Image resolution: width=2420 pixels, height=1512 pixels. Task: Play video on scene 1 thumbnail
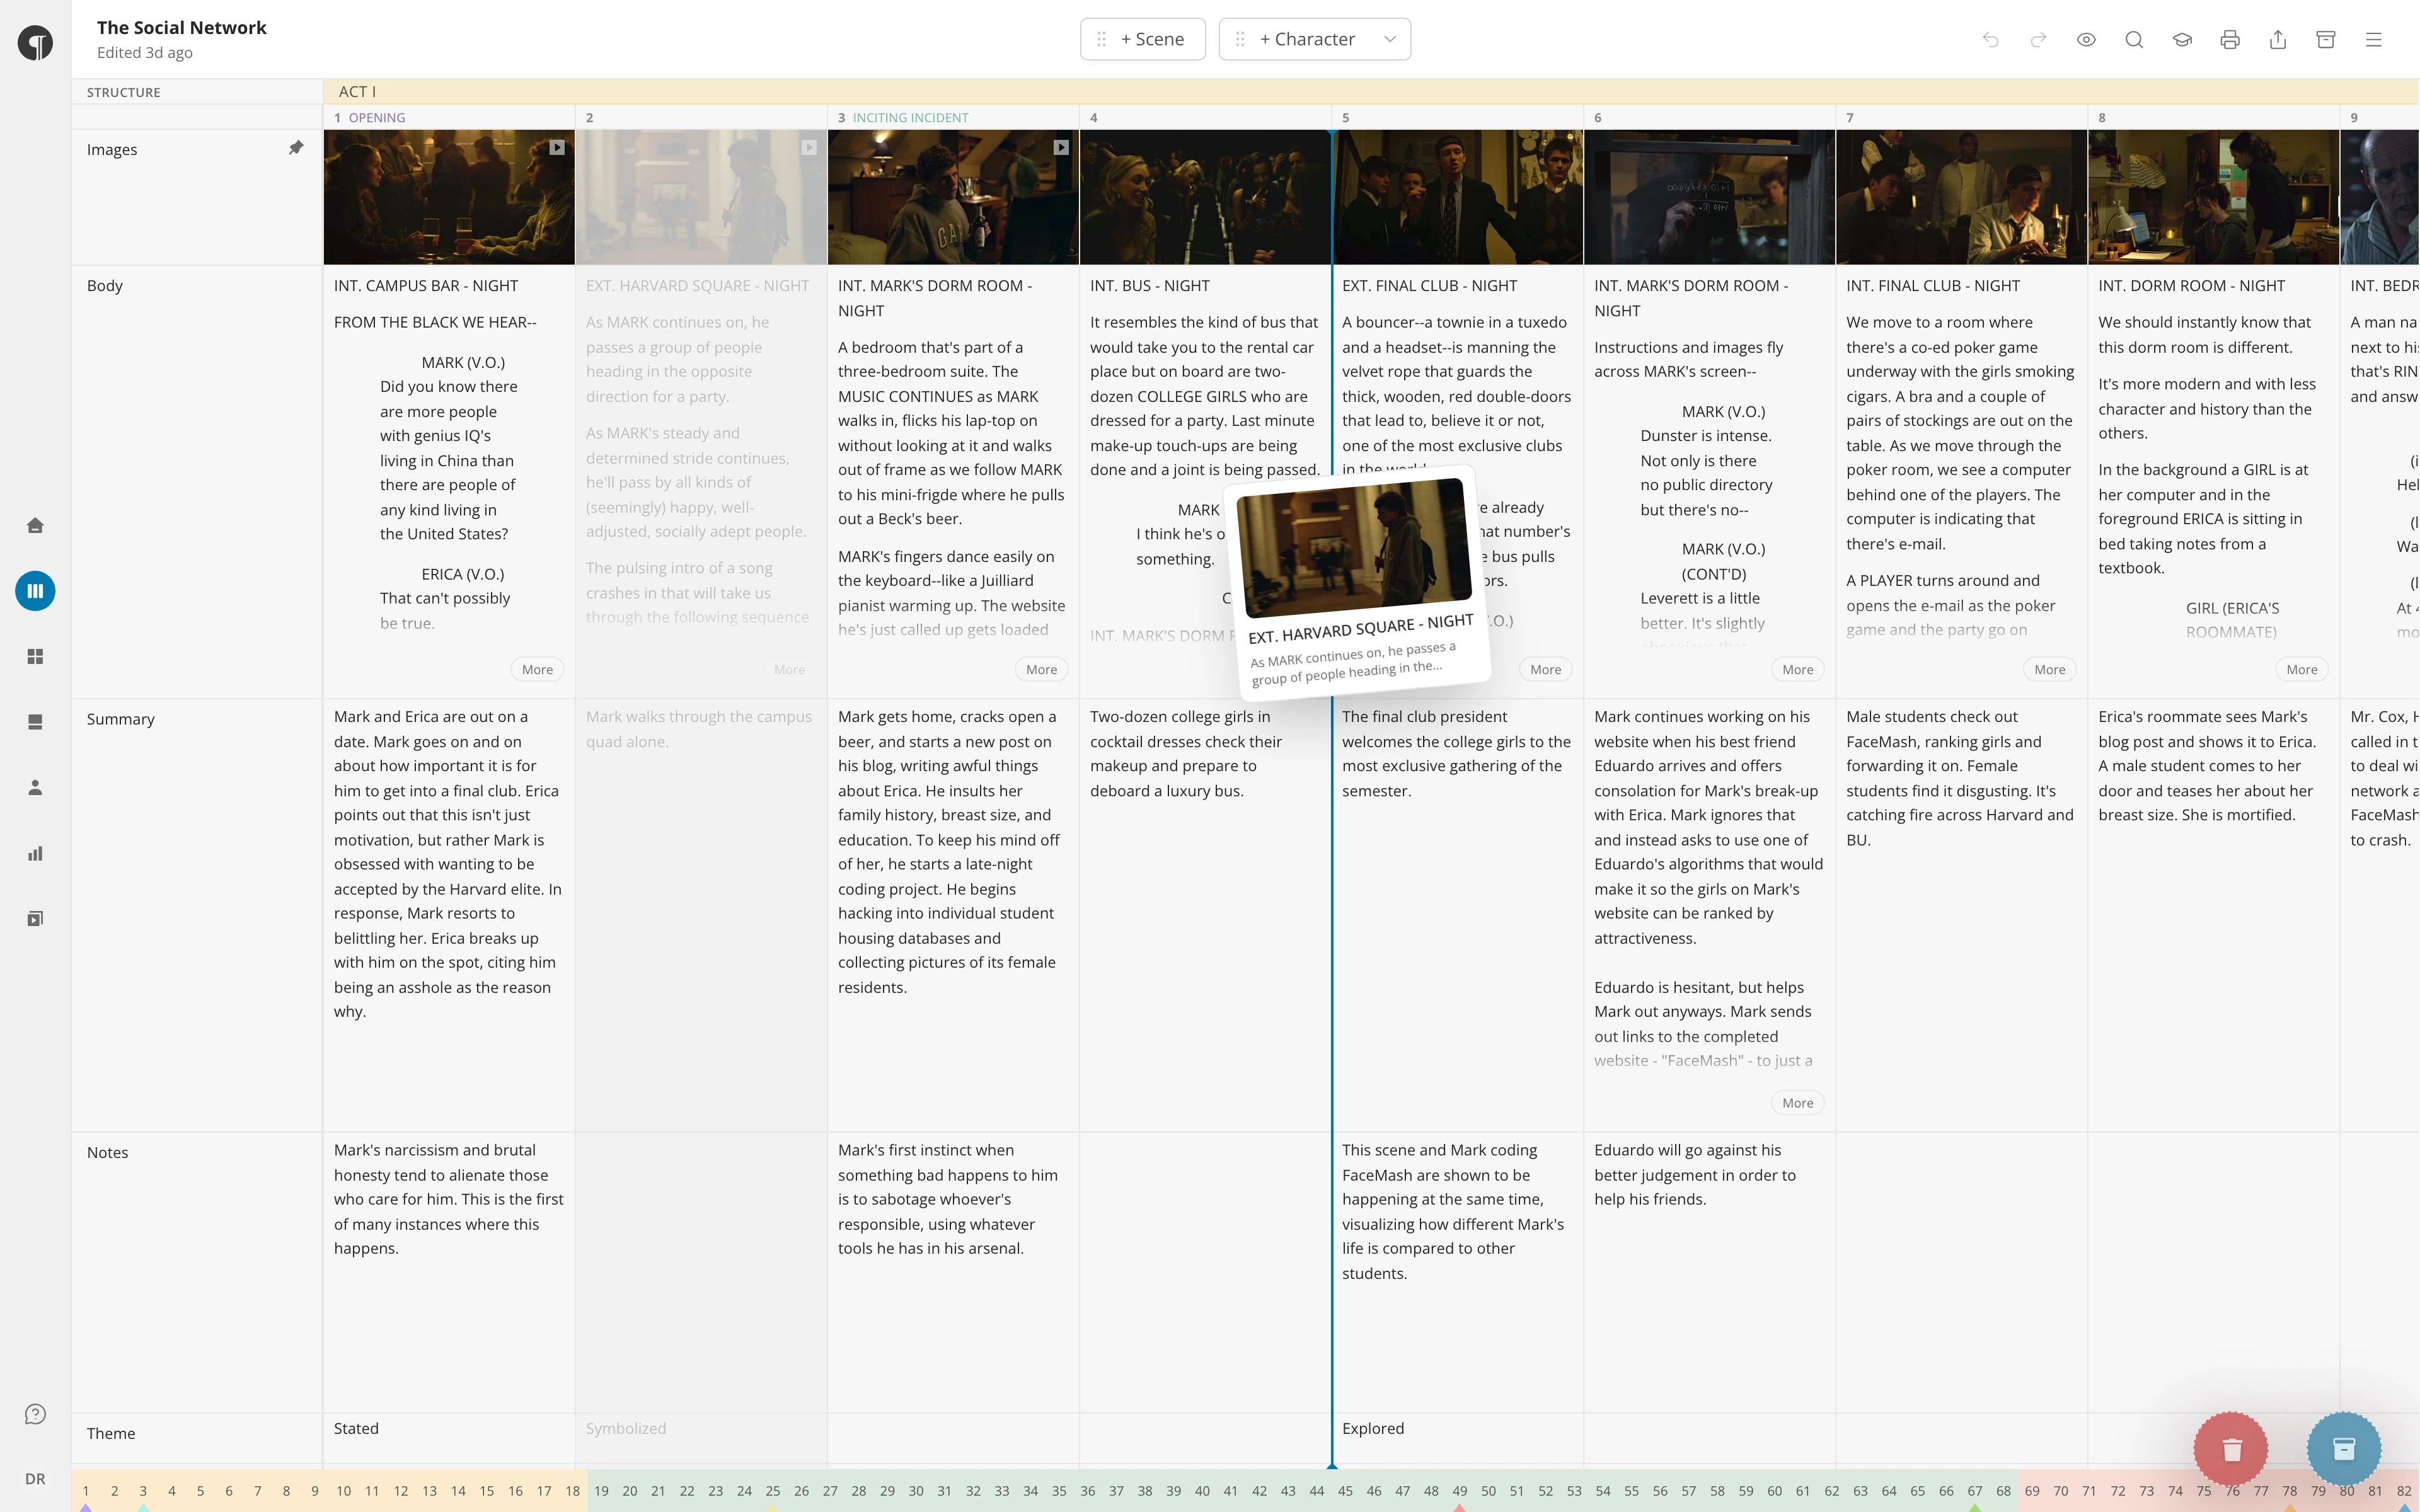coord(557,147)
